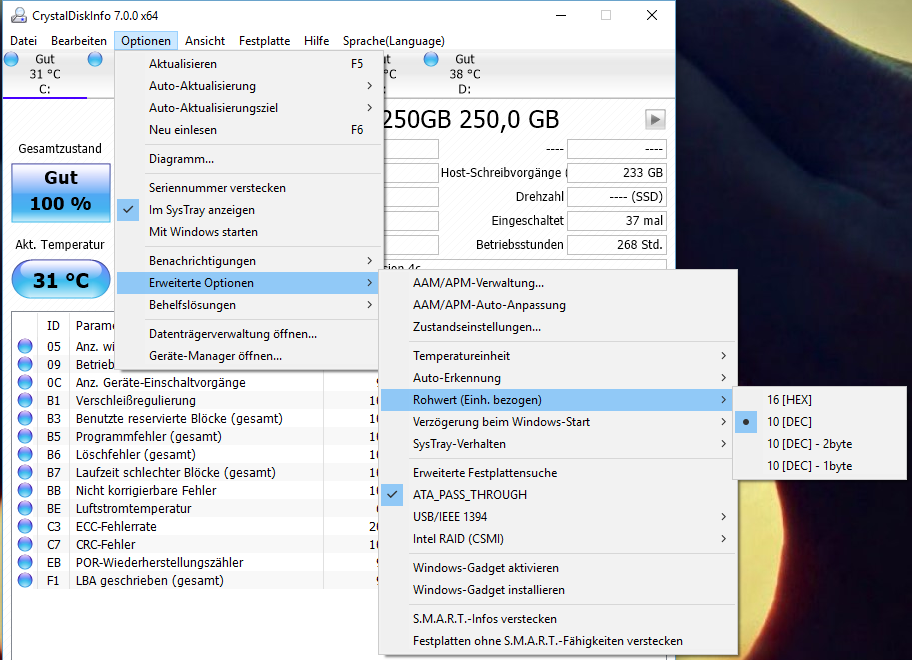Open AAM/APM-Verwaltung... dialog
The width and height of the screenshot is (912, 660).
pyautogui.click(x=558, y=283)
